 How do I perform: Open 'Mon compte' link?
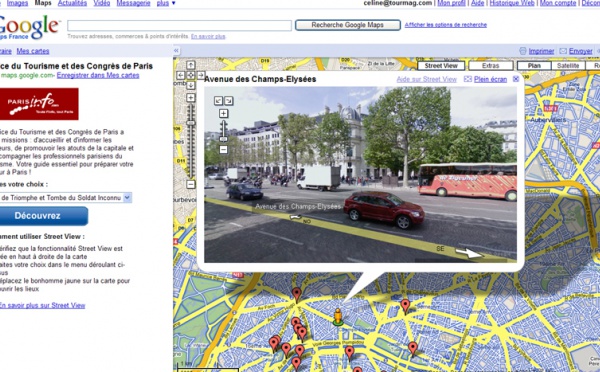click(558, 3)
